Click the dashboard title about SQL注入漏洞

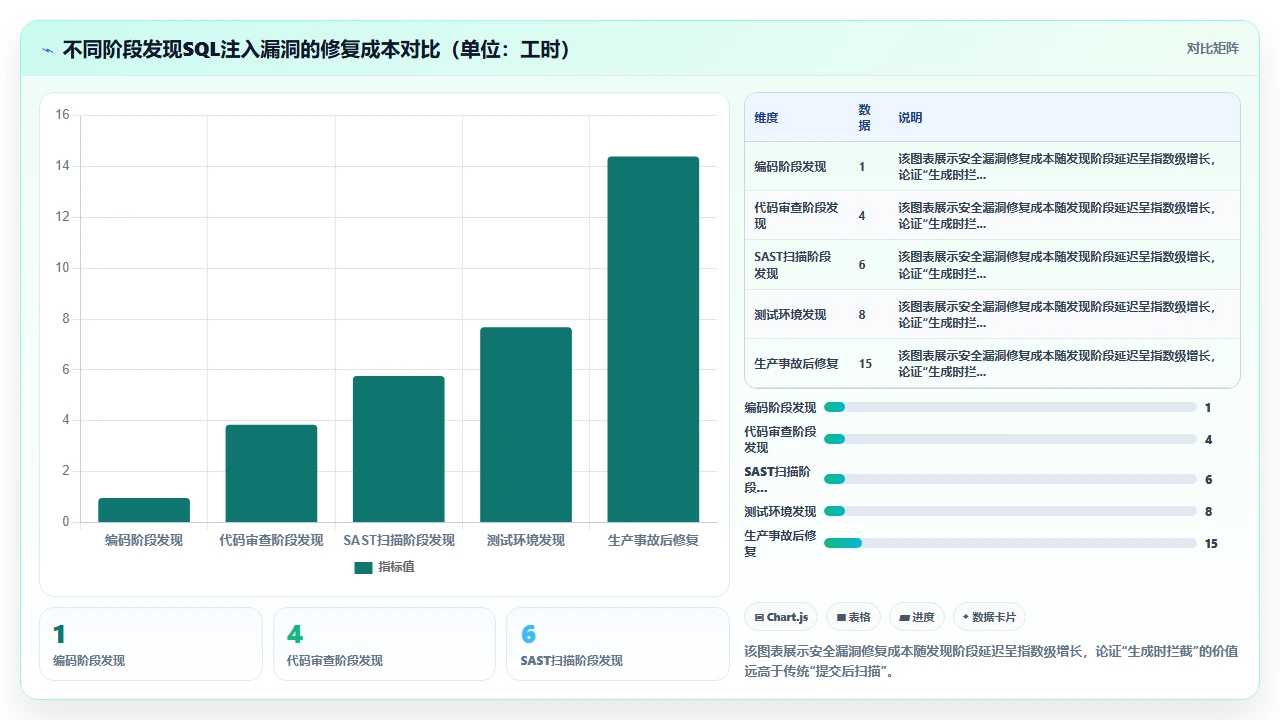(319, 49)
